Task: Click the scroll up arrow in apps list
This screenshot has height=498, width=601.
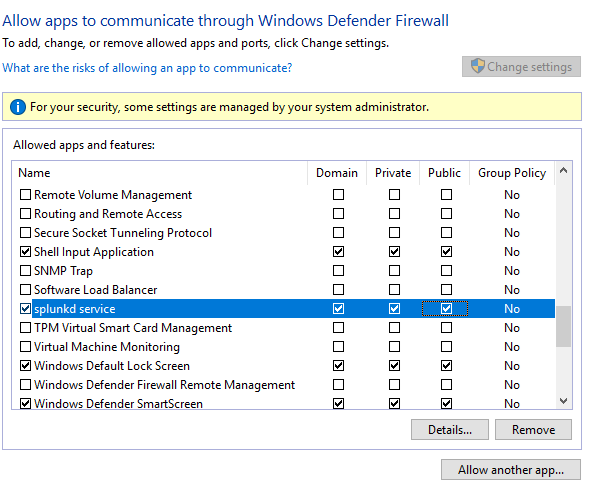Action: (x=563, y=171)
